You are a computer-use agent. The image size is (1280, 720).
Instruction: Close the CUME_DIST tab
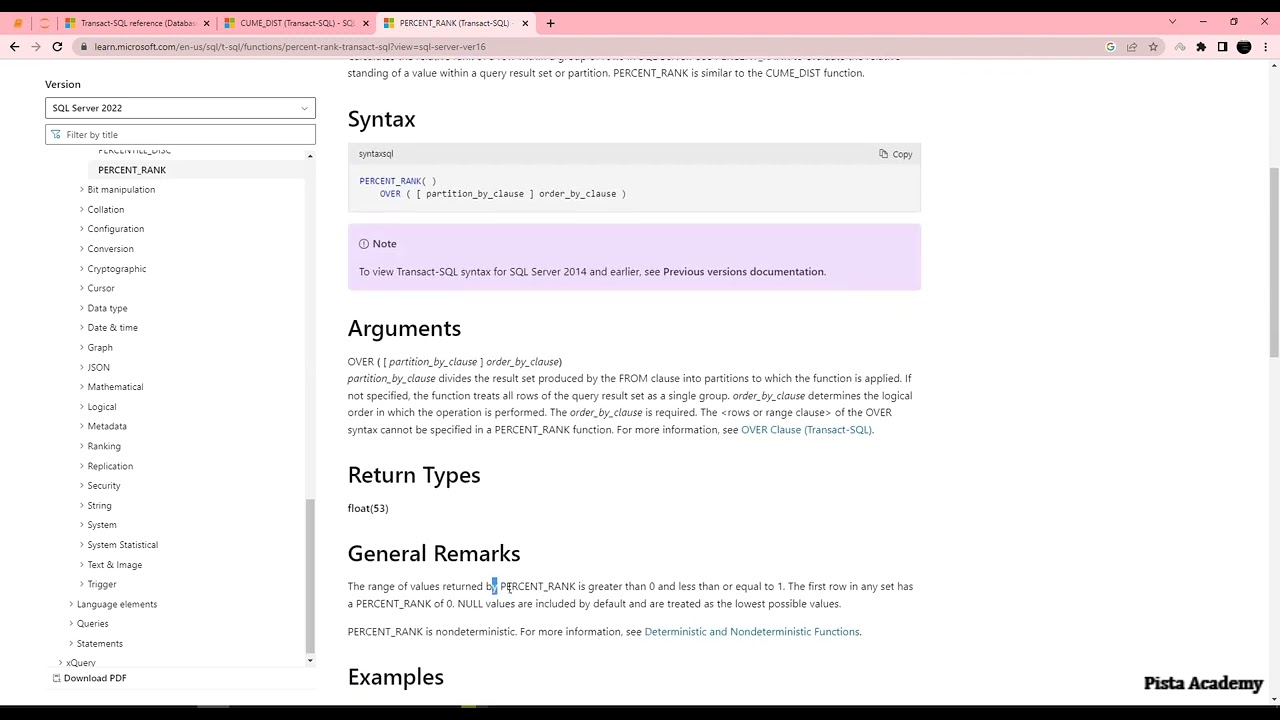(366, 23)
